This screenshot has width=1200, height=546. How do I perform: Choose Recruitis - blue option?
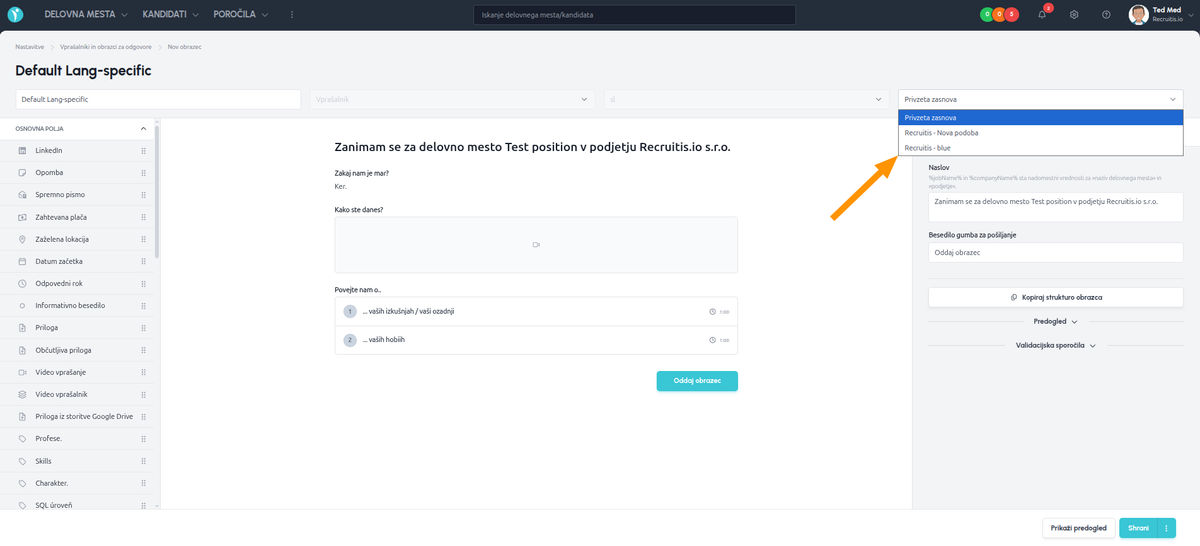click(1041, 147)
